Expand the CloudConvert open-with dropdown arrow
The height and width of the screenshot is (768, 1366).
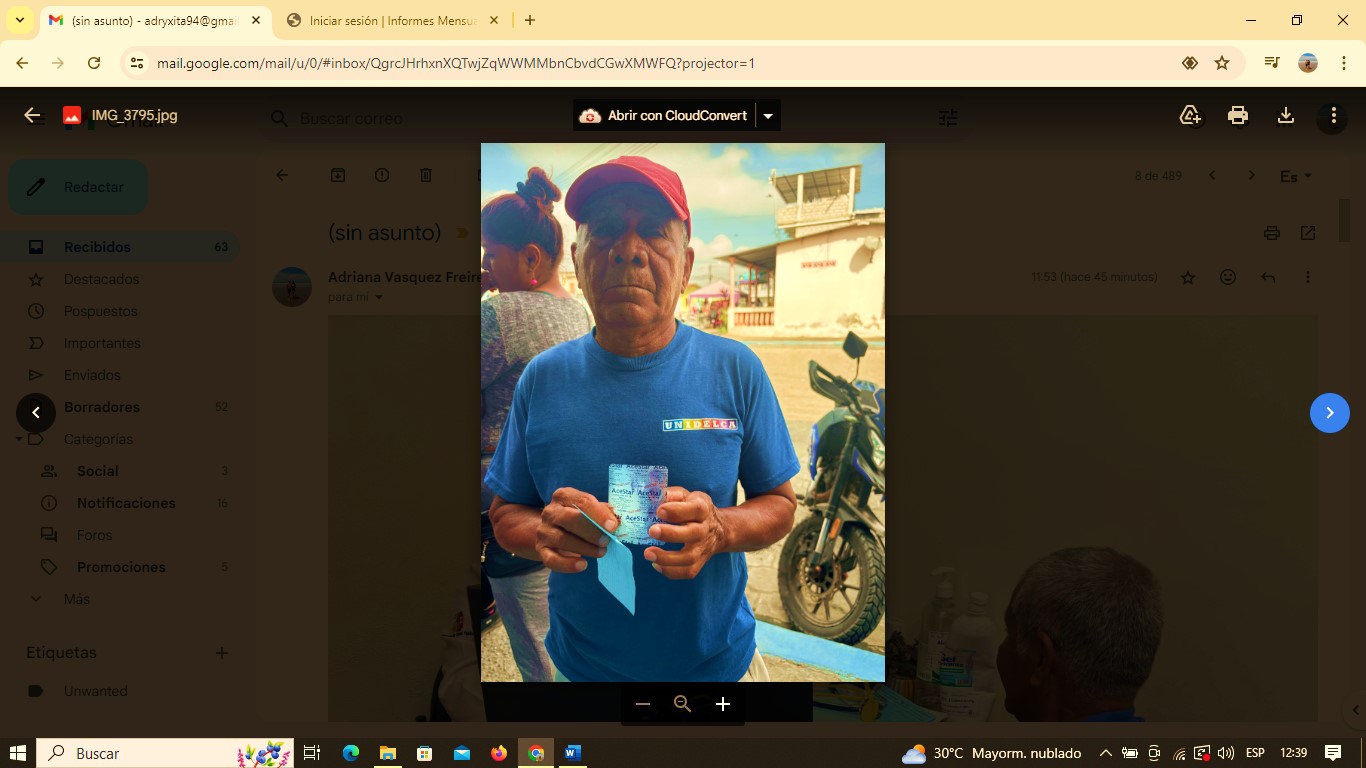pyautogui.click(x=768, y=116)
